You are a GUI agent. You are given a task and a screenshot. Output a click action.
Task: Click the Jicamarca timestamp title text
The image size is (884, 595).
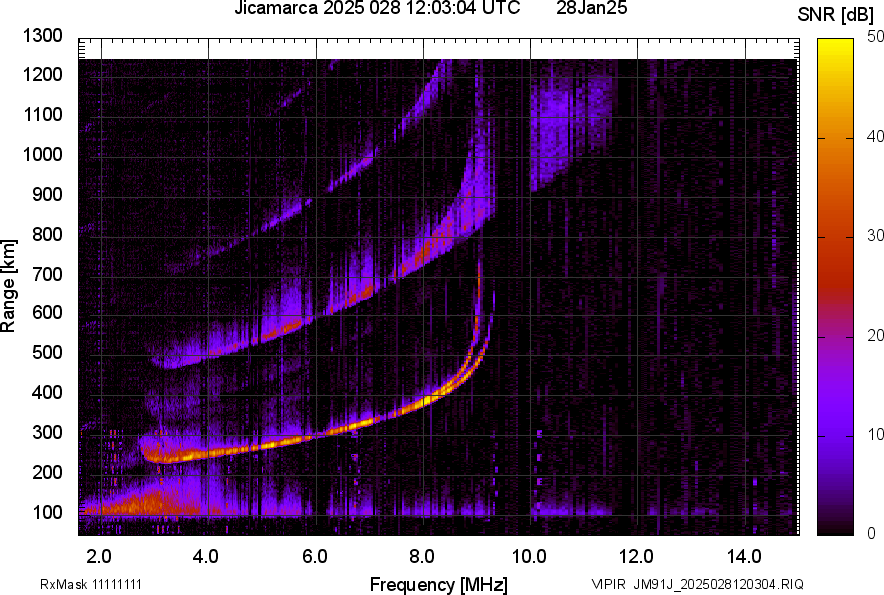tap(377, 9)
